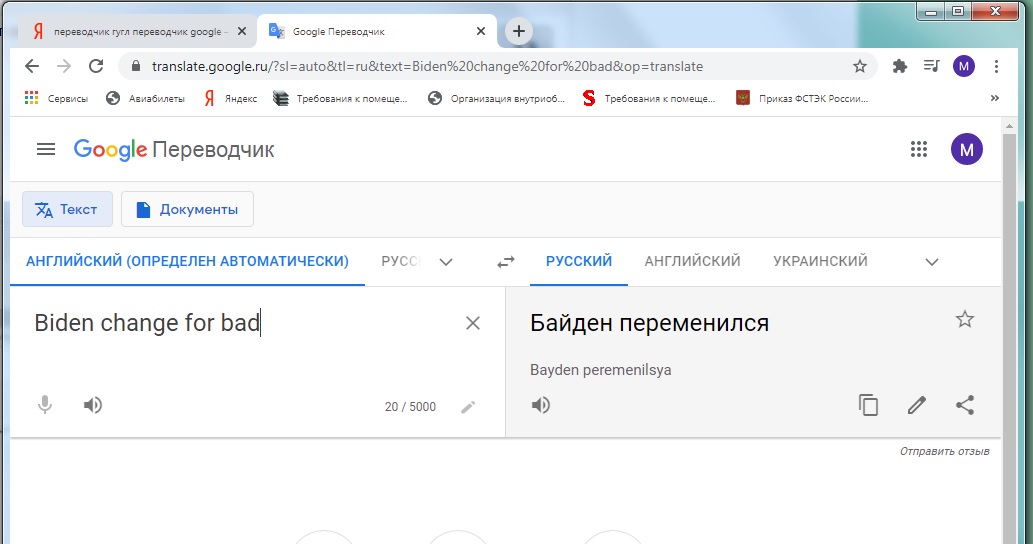The image size is (1033, 544).
Task: Click the page vertical scrollbar up arrow
Action: (x=1009, y=125)
